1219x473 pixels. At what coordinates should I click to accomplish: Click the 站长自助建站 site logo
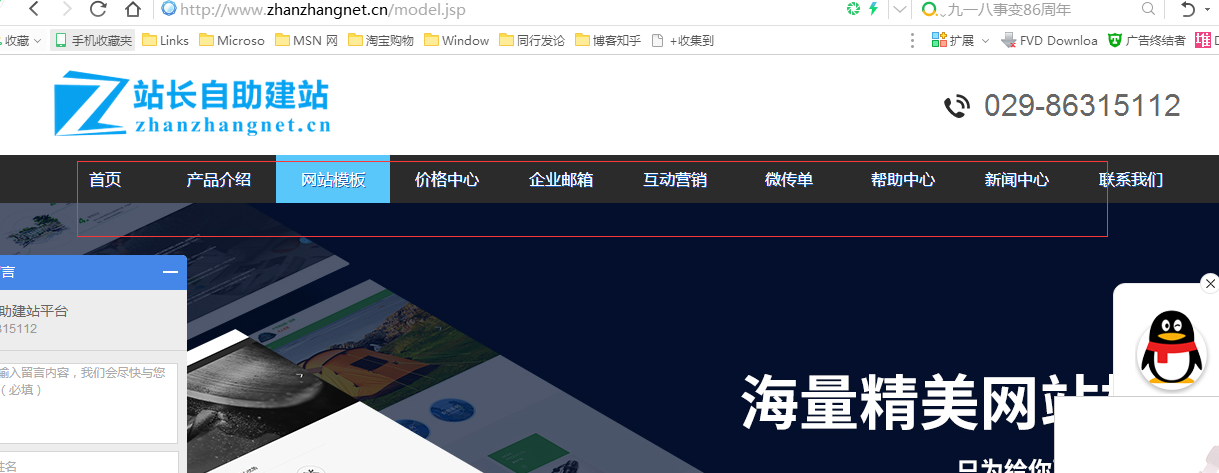(x=192, y=103)
